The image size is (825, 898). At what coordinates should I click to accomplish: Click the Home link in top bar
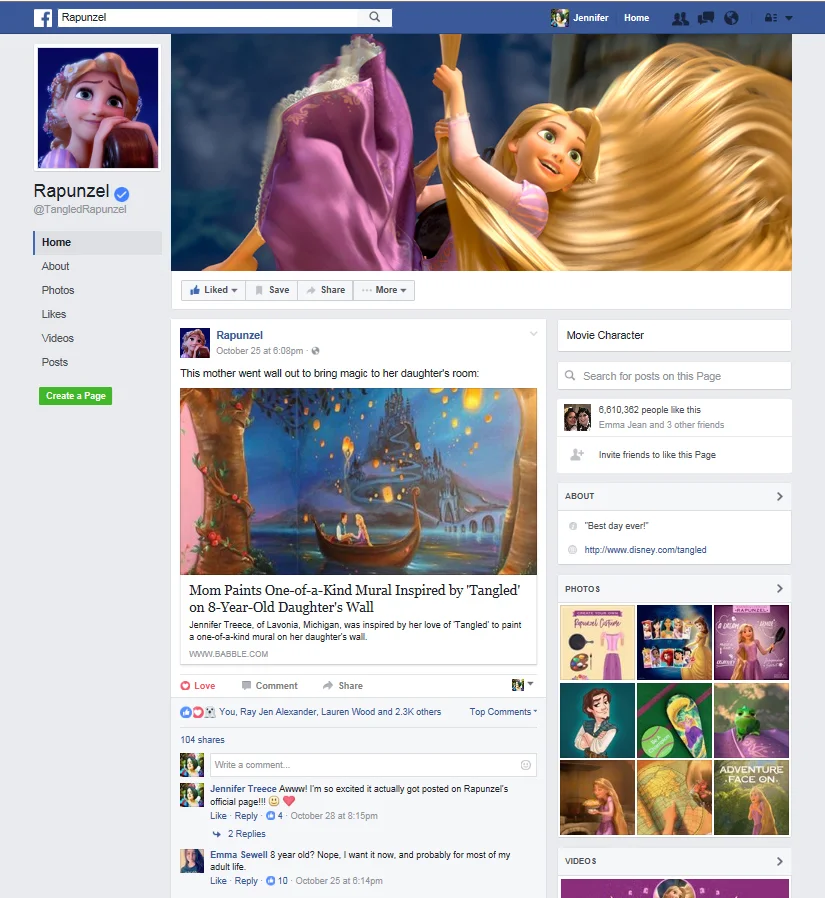[636, 18]
